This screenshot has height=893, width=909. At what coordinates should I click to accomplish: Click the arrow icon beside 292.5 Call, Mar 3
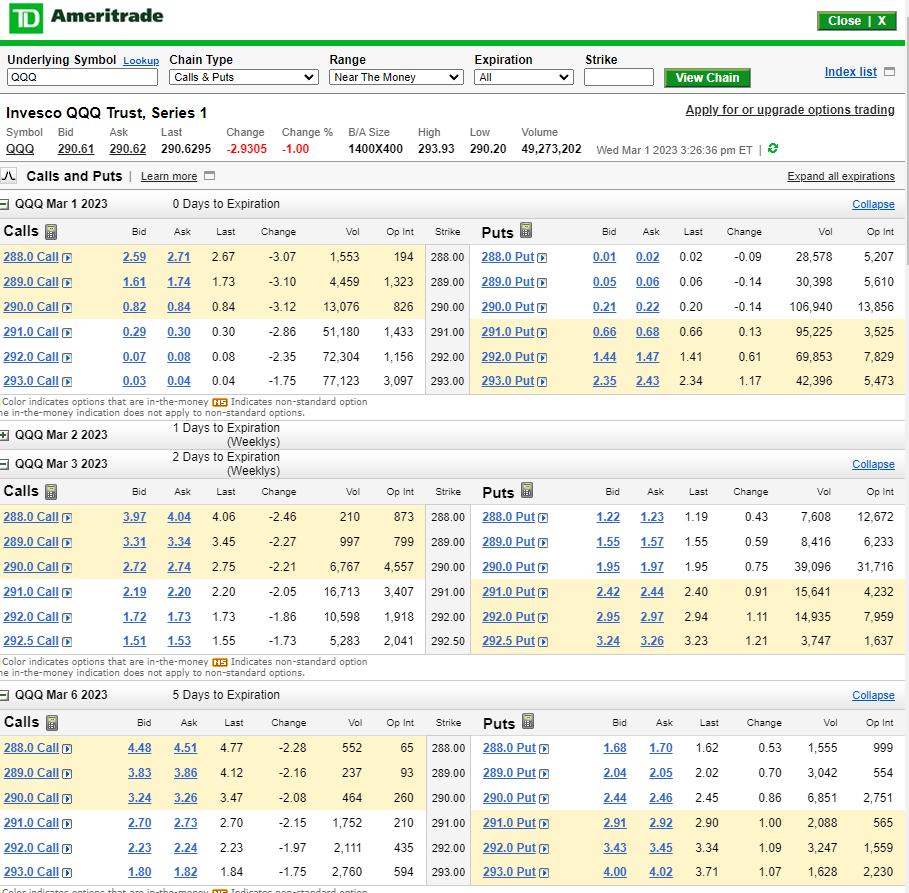pyautogui.click(x=67, y=642)
